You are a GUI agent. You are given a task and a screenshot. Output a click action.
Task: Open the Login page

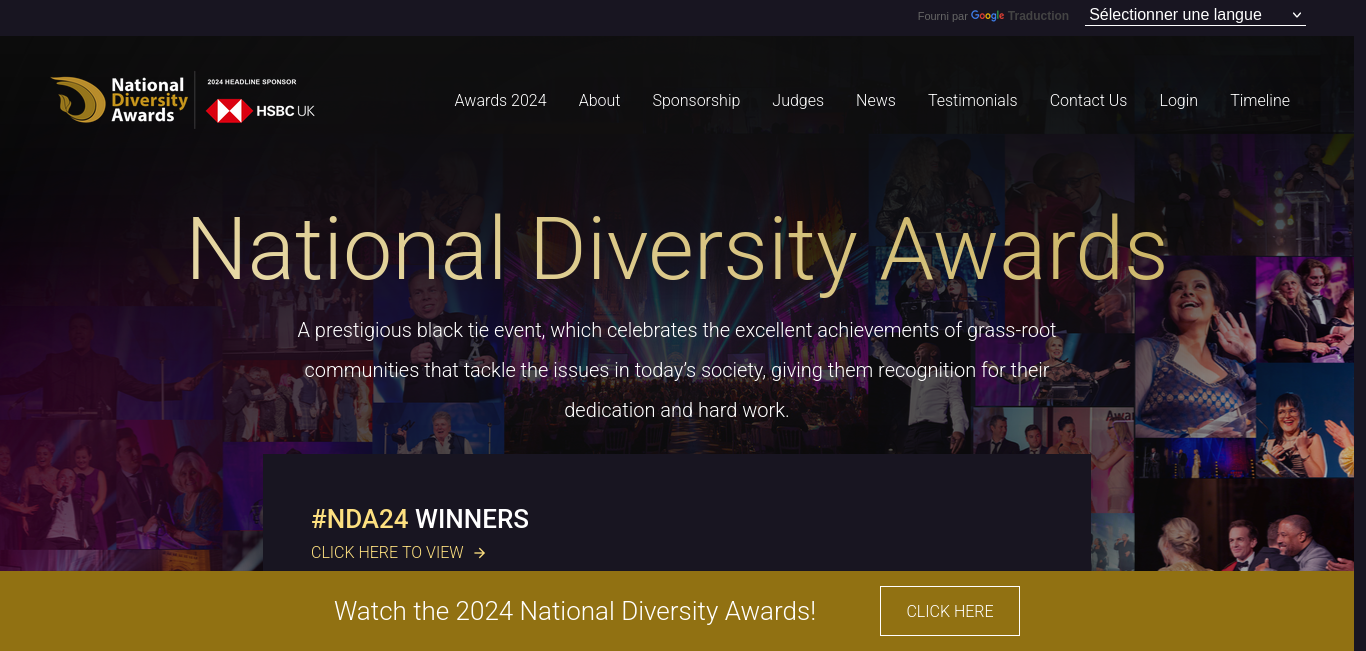point(1178,101)
